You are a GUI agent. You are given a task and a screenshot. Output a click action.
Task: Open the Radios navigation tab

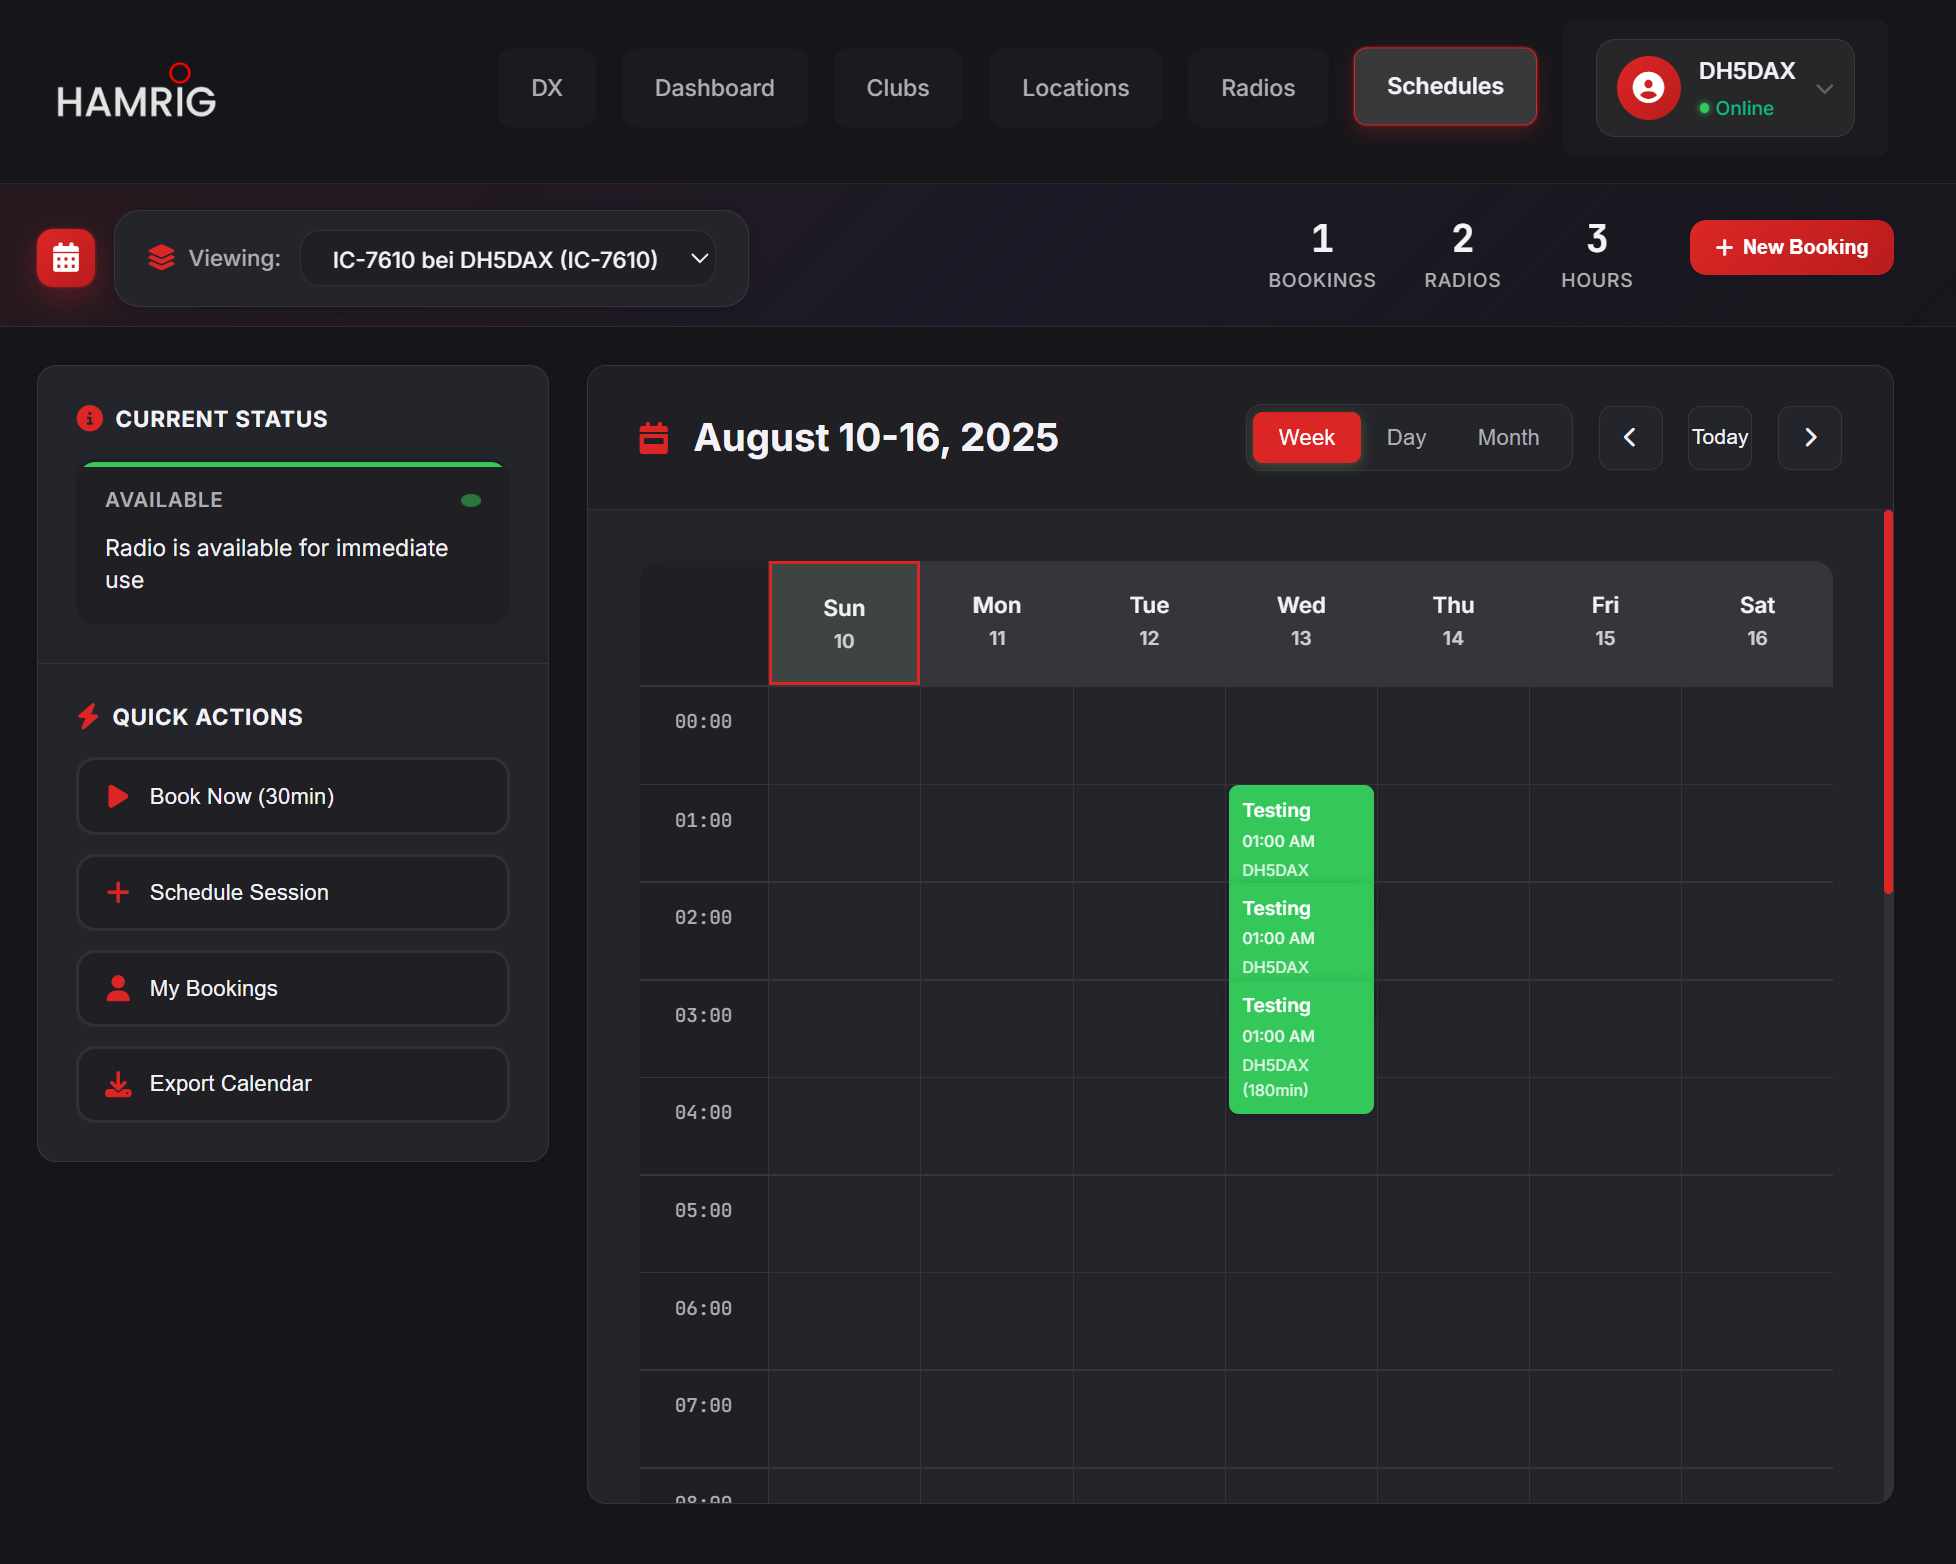click(x=1257, y=88)
